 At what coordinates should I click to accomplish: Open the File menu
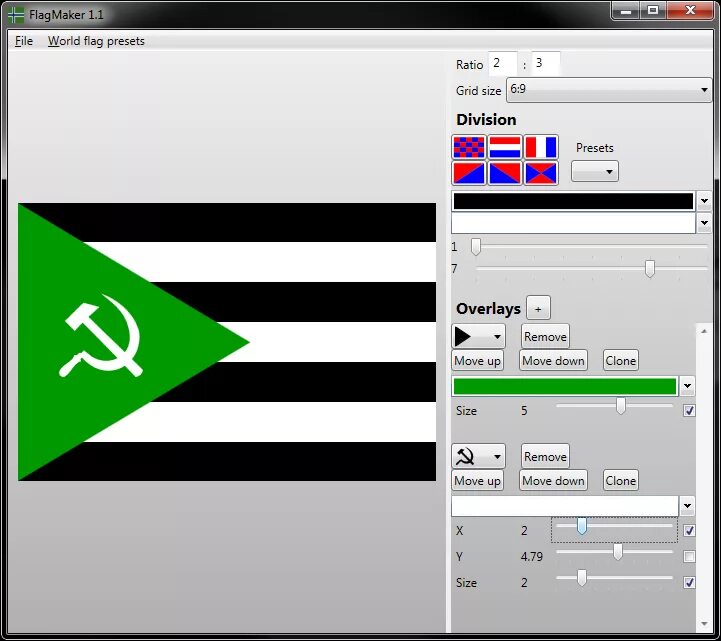click(x=24, y=41)
